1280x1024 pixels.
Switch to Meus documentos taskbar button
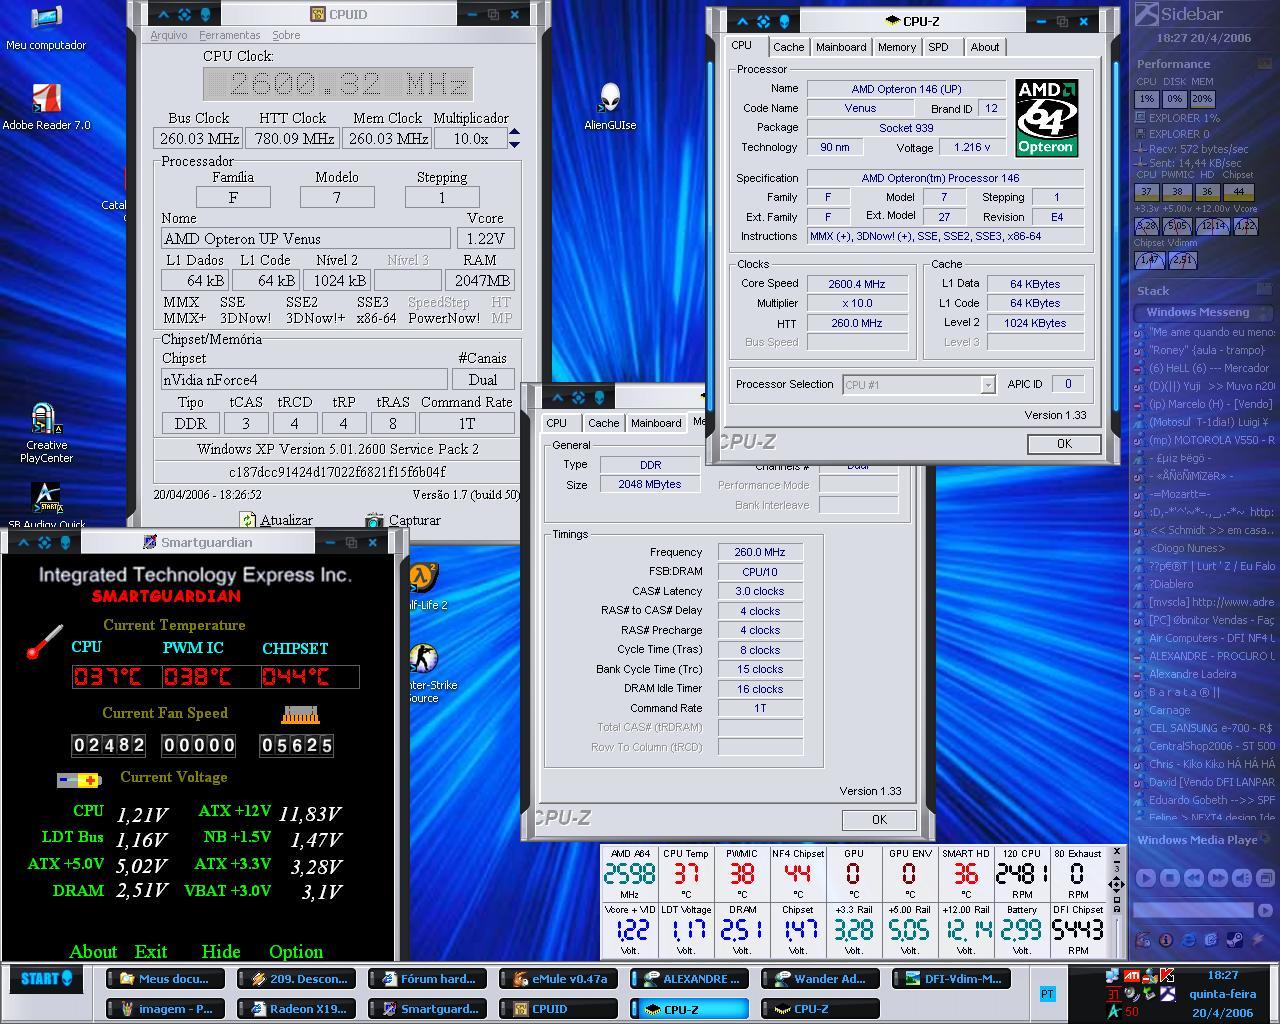click(x=165, y=979)
